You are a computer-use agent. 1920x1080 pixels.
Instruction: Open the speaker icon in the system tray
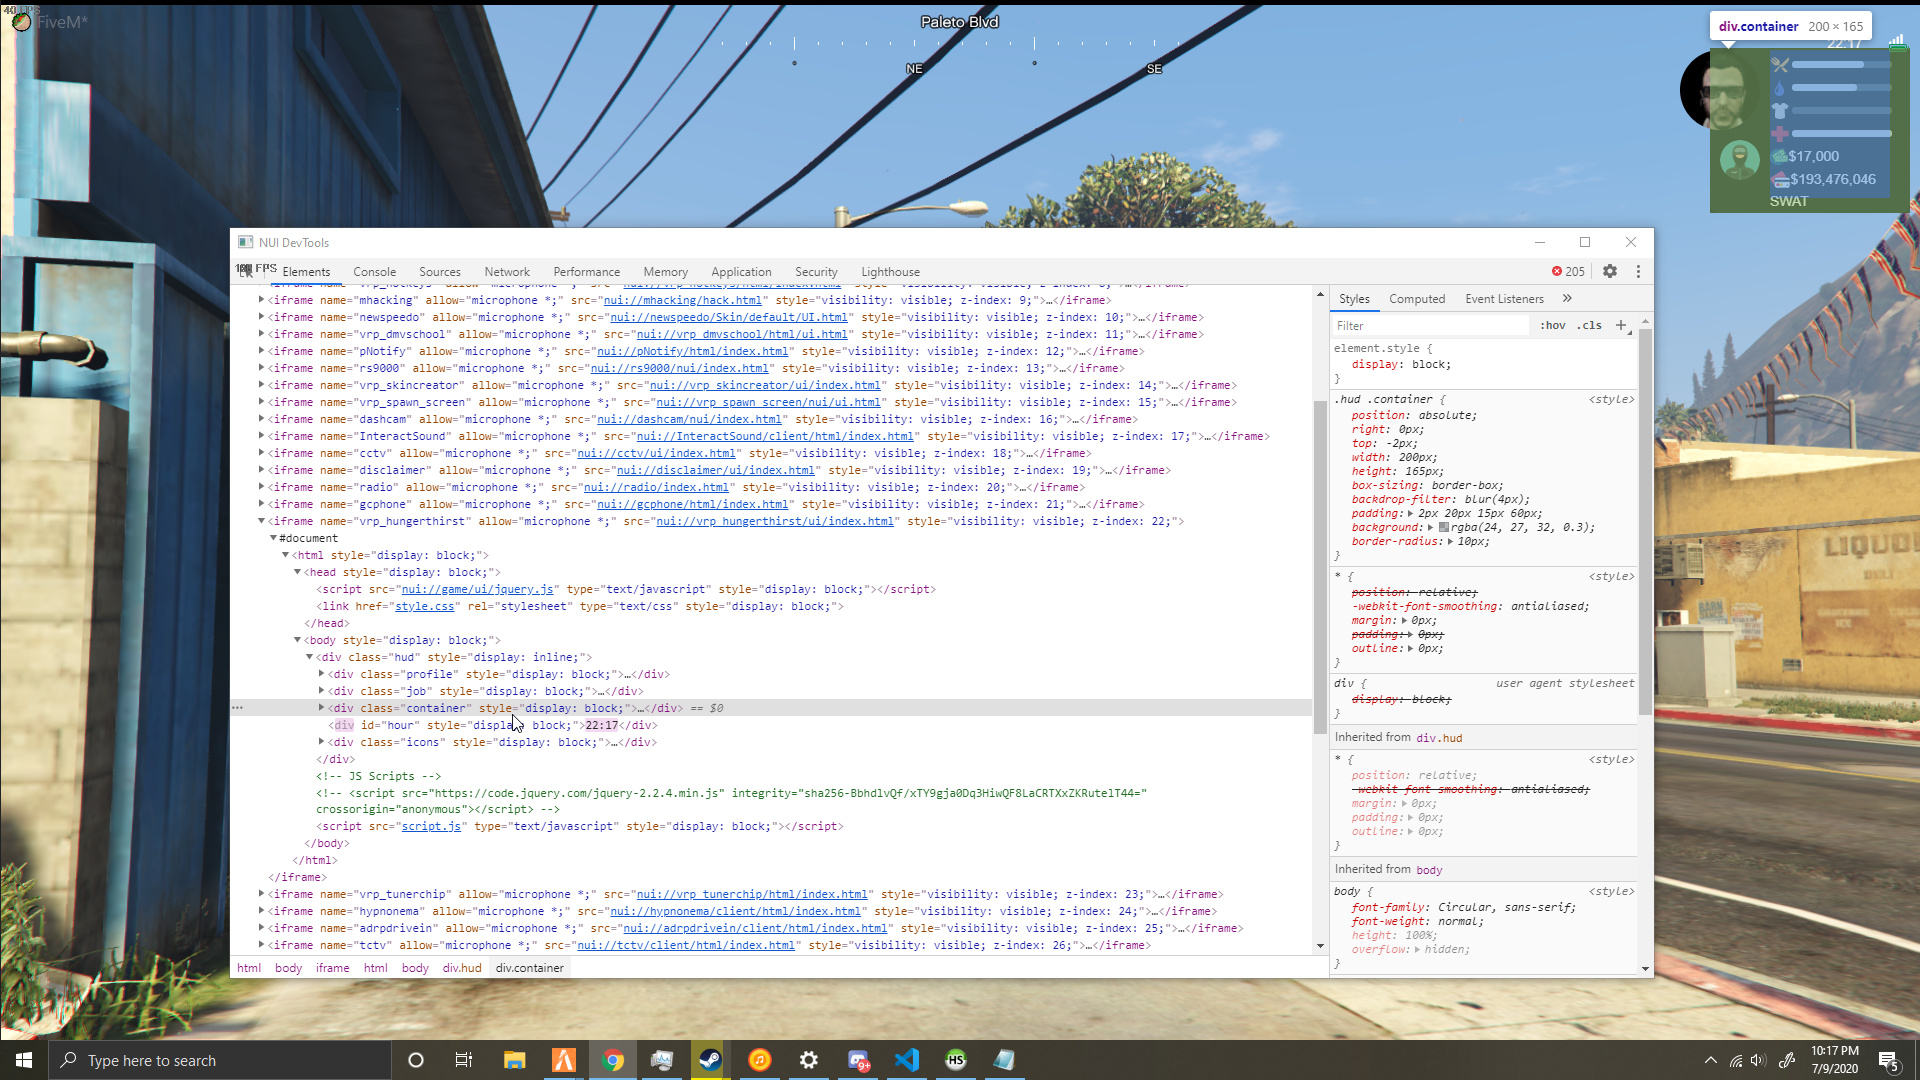click(x=1760, y=1061)
